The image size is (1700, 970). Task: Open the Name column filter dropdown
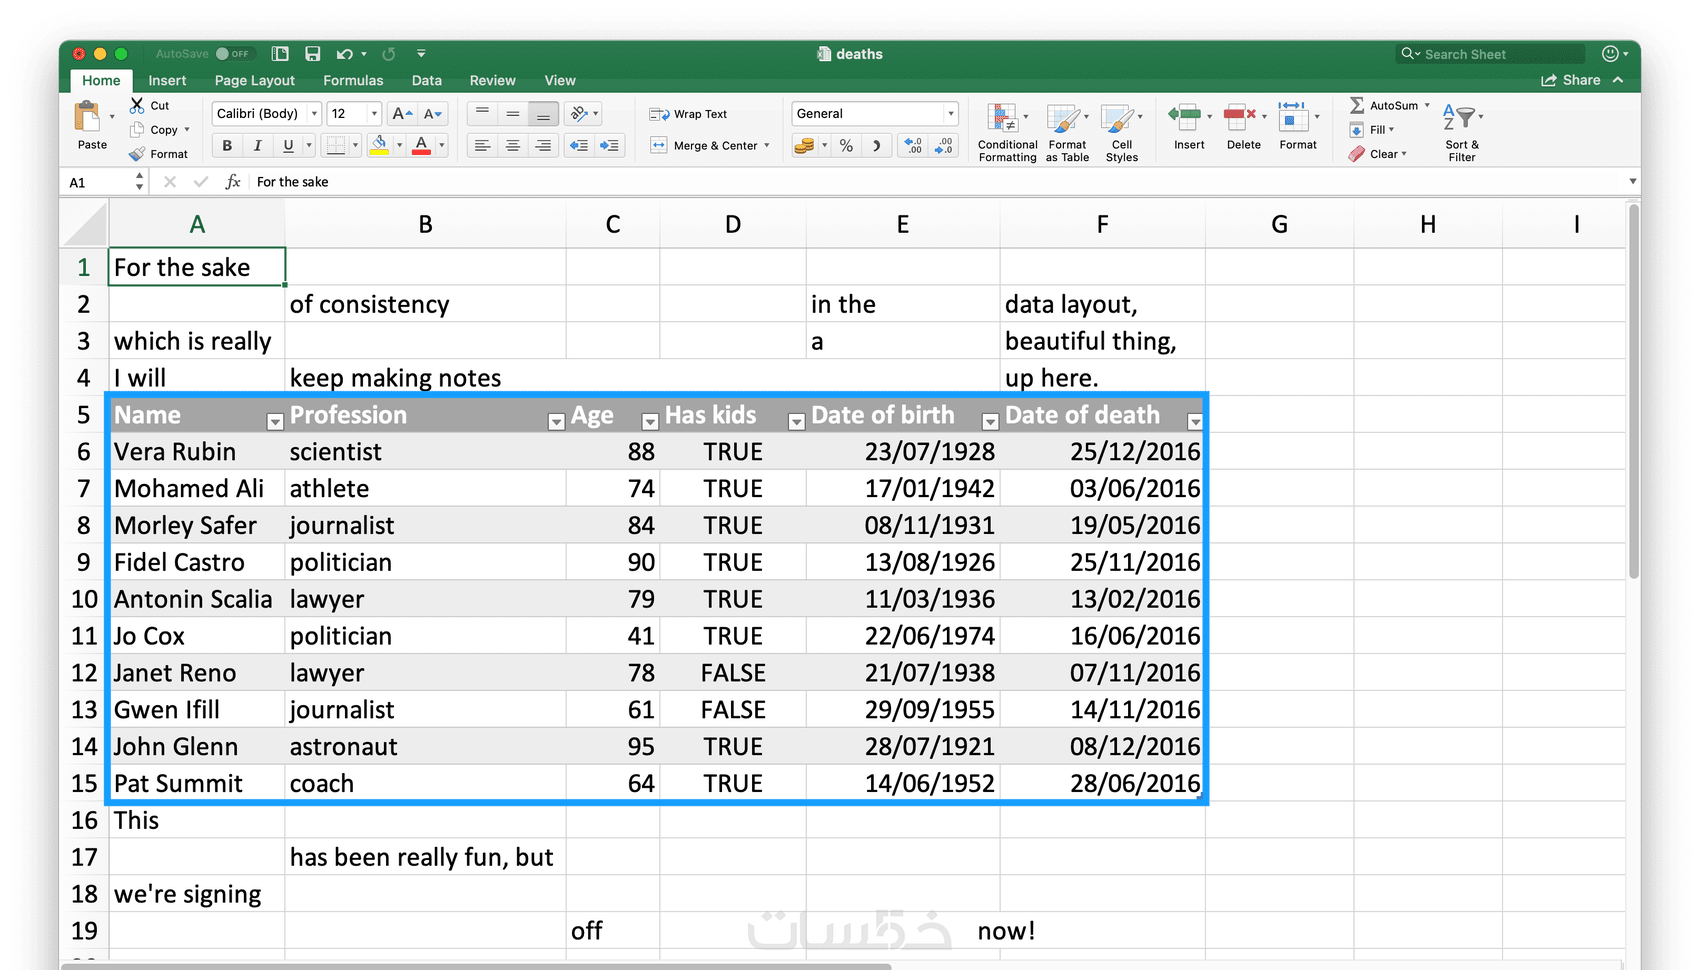click(275, 422)
